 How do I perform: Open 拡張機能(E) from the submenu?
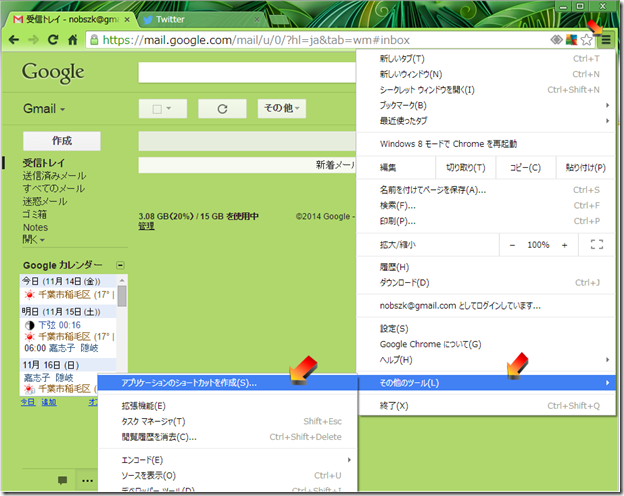(228, 406)
